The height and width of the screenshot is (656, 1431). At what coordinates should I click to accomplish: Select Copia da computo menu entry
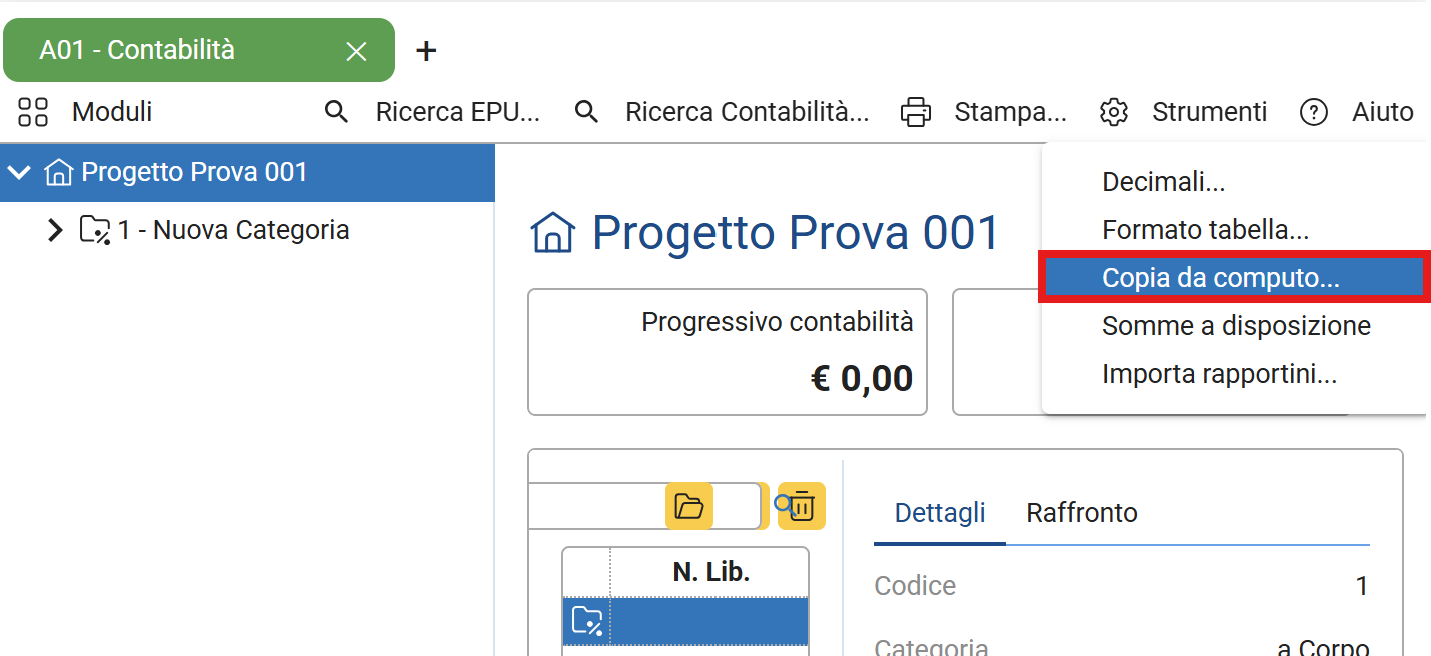click(1220, 278)
